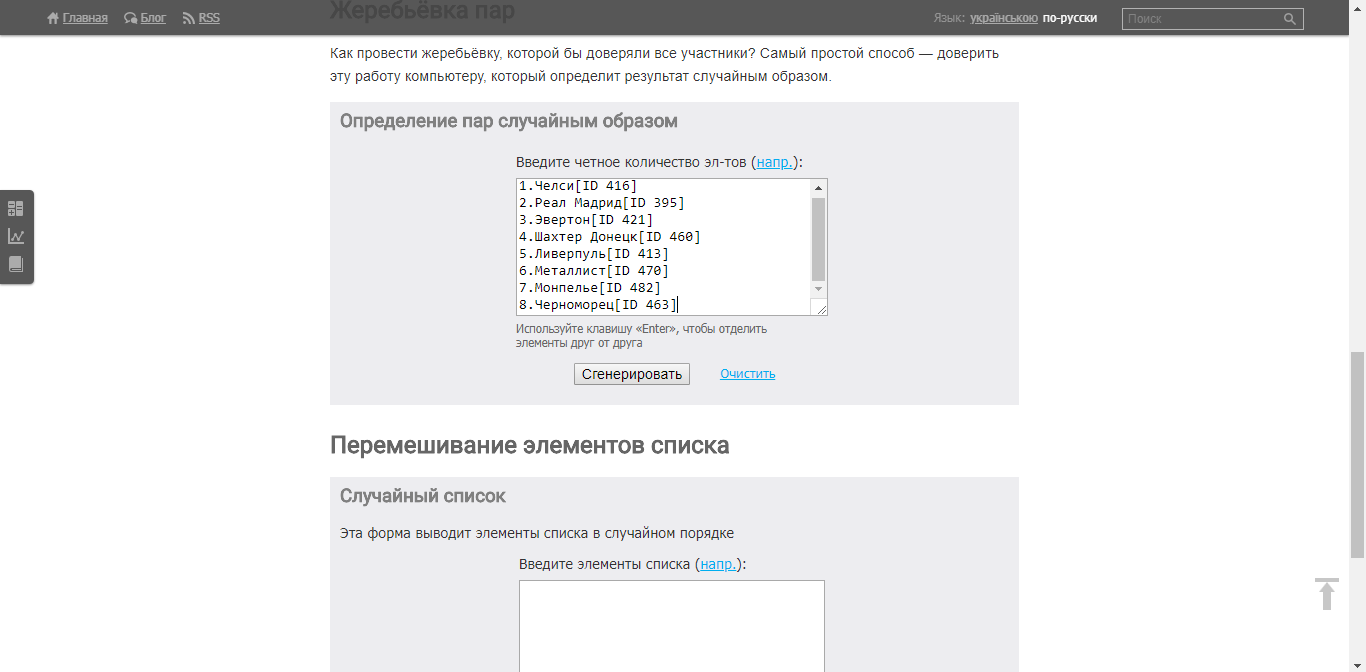Open the Главная menu link
The width and height of the screenshot is (1366, 672).
(85, 18)
